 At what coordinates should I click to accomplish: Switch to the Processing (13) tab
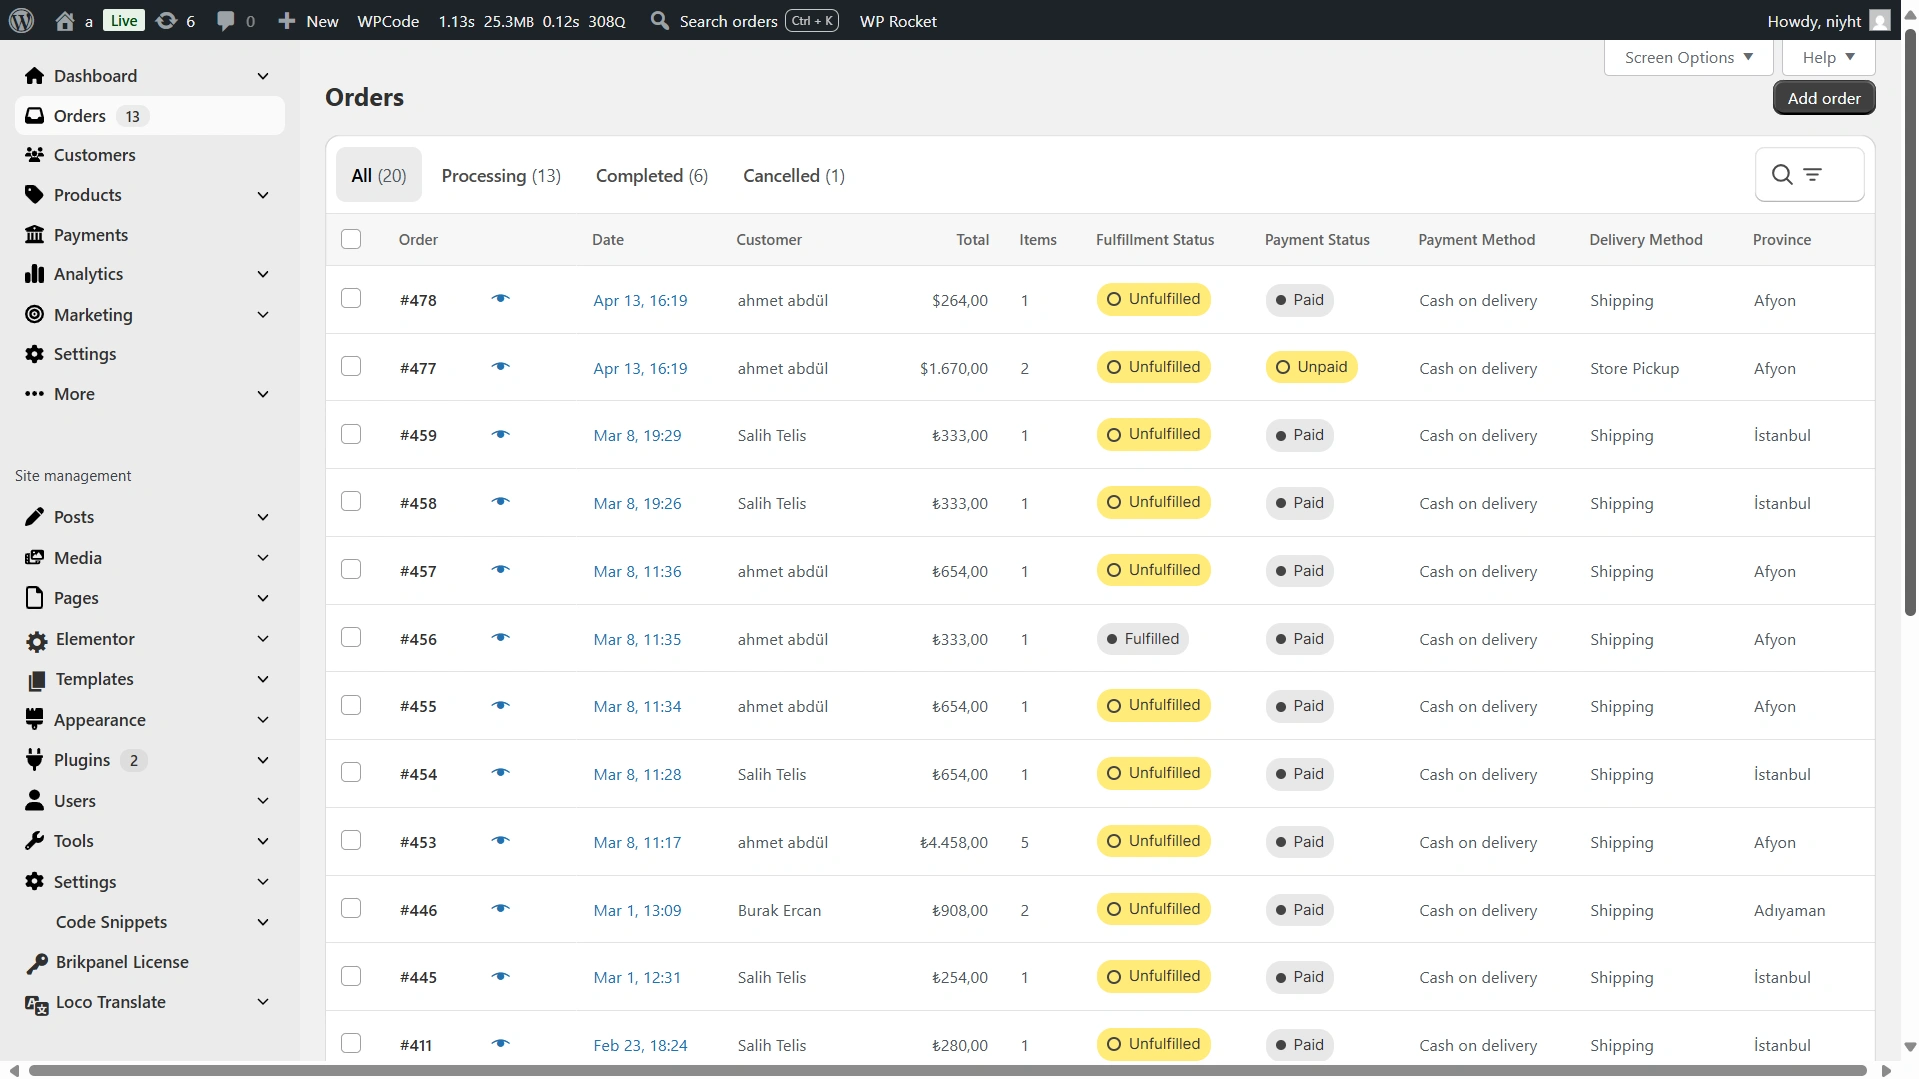501,176
